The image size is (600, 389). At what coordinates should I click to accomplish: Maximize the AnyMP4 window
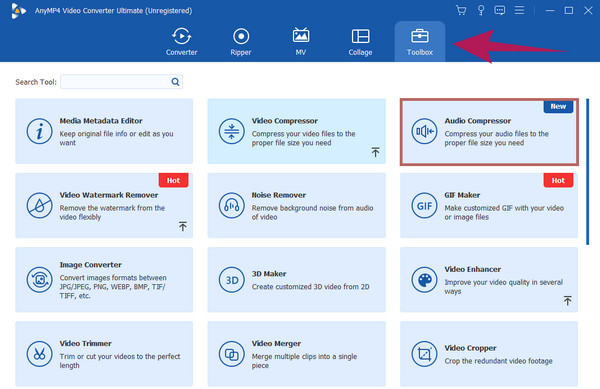click(569, 10)
